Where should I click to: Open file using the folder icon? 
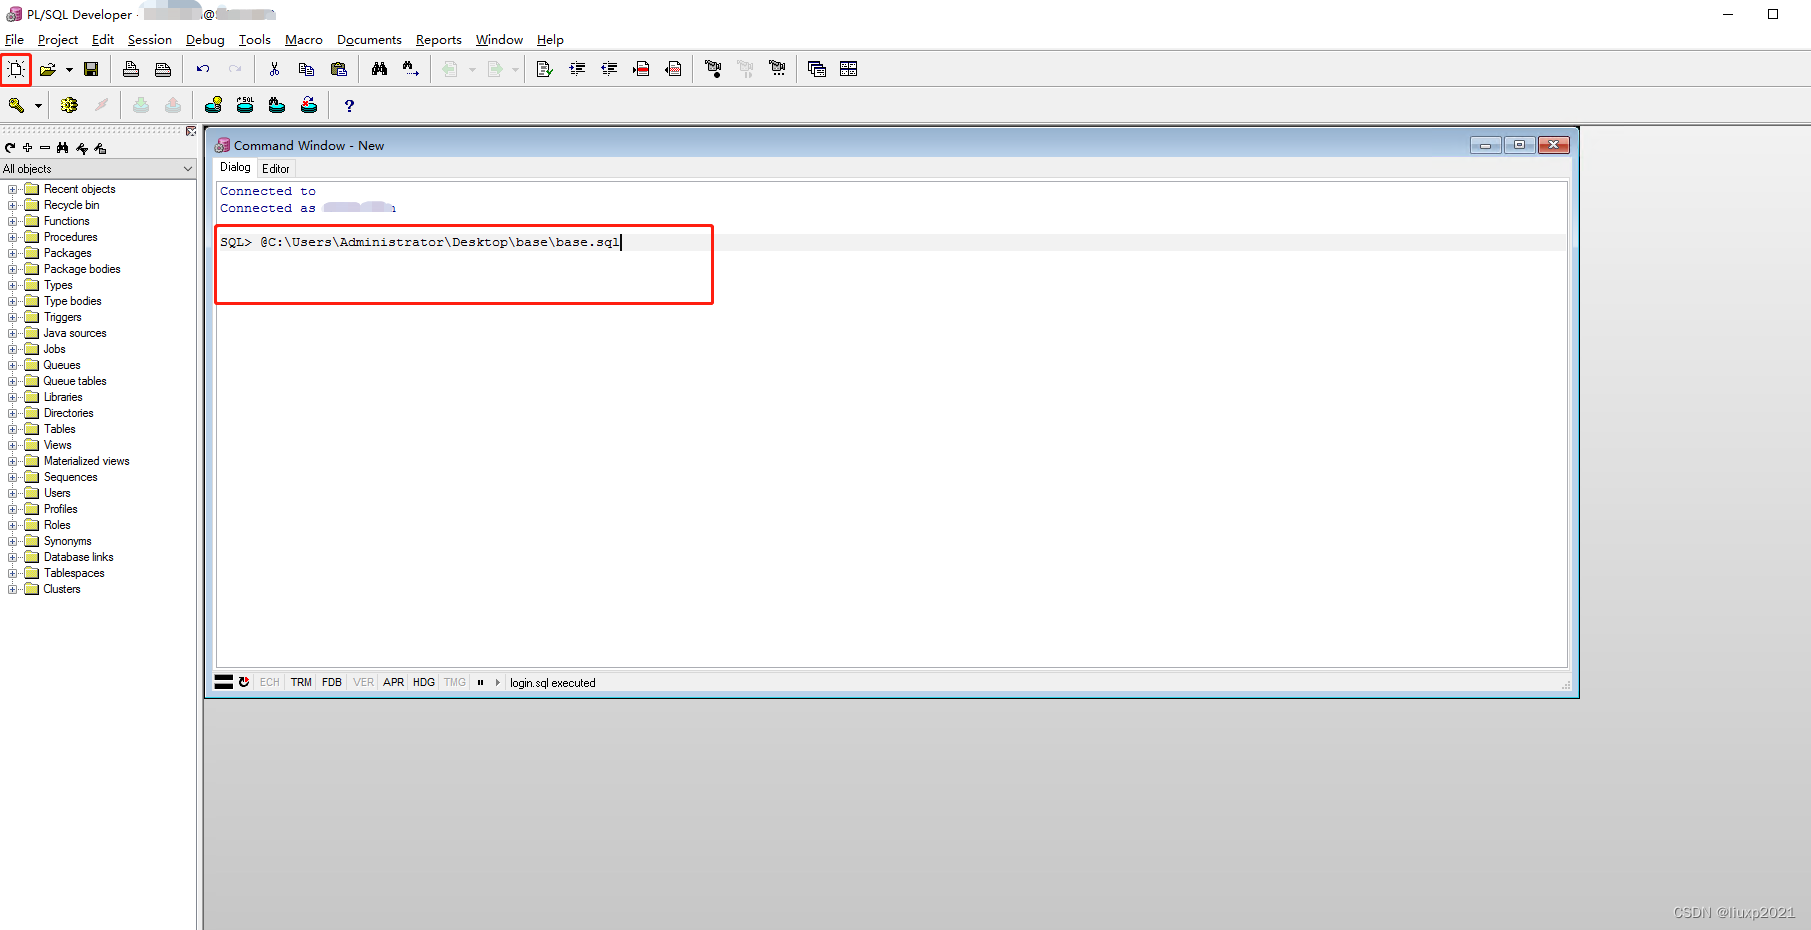47,69
